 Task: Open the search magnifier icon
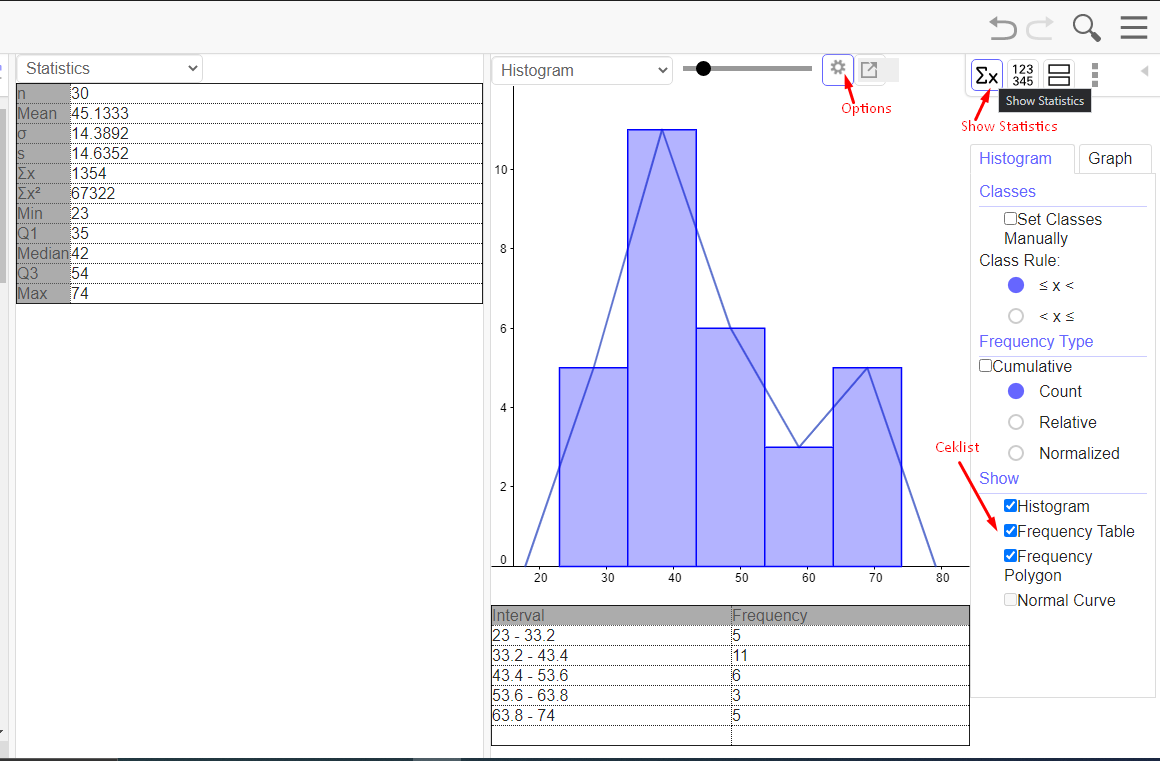tap(1086, 28)
